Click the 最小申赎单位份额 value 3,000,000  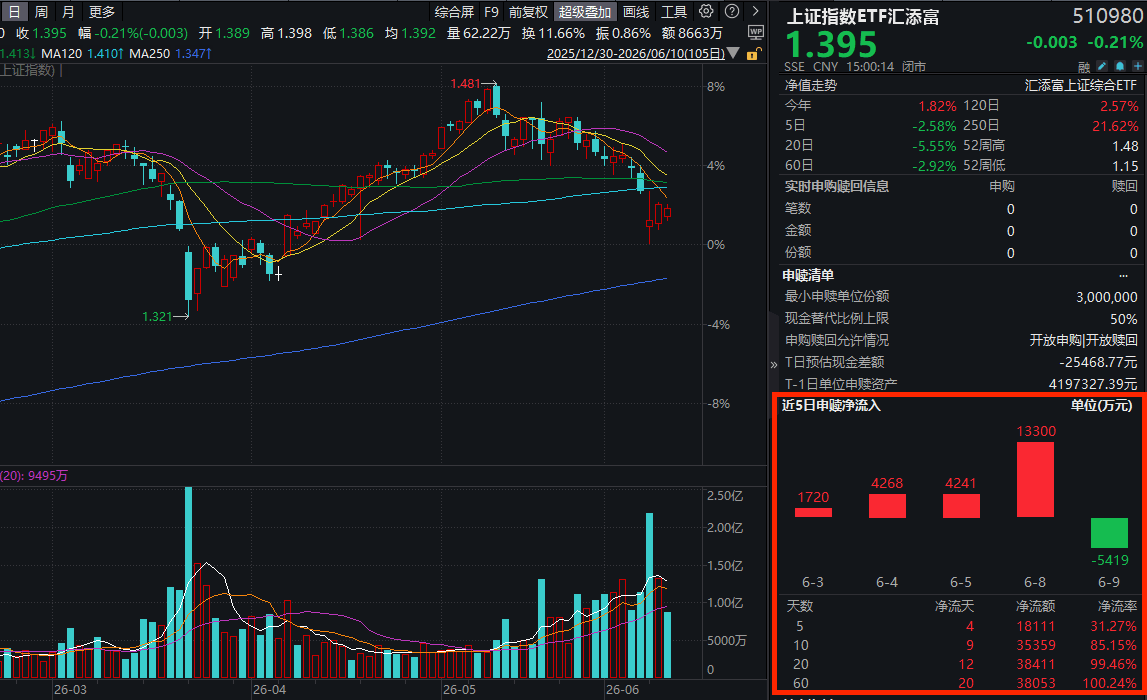(x=1107, y=297)
